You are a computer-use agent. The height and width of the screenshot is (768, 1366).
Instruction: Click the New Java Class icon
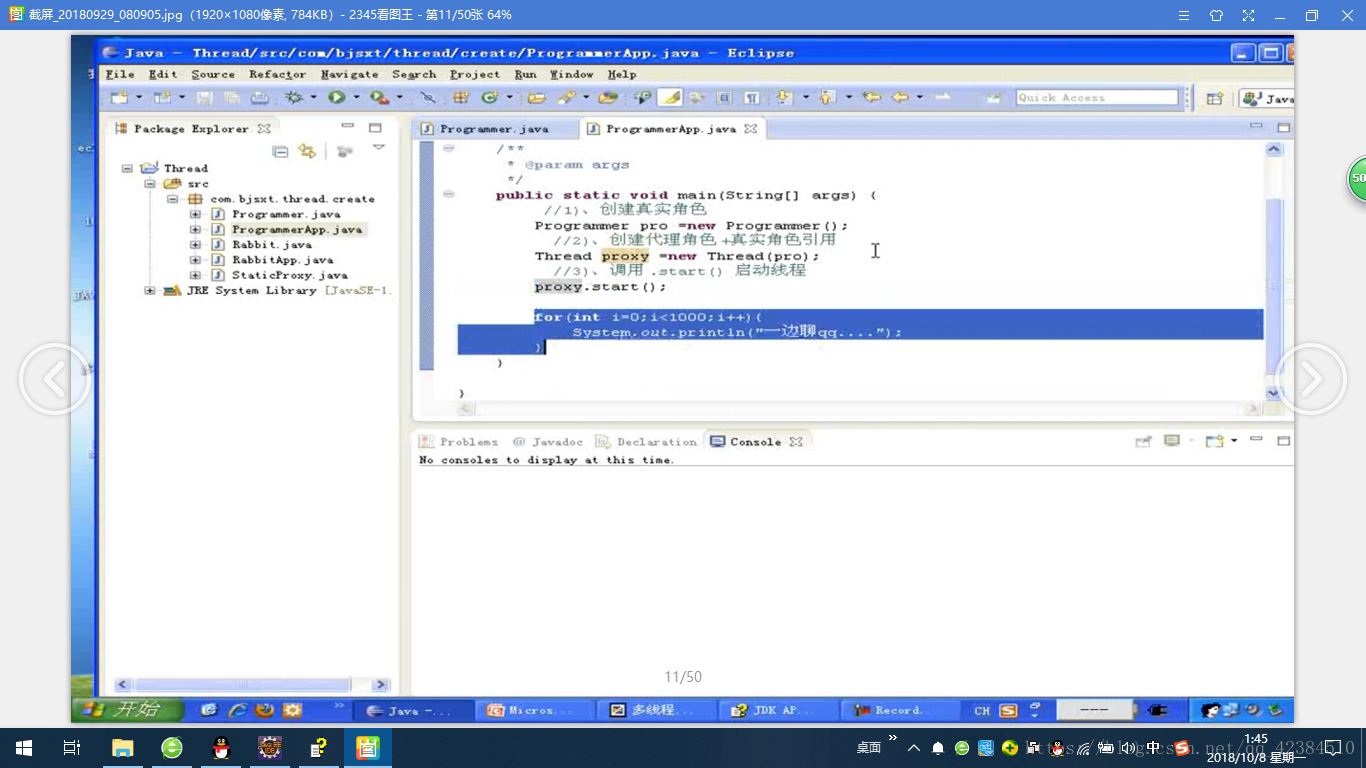point(489,97)
